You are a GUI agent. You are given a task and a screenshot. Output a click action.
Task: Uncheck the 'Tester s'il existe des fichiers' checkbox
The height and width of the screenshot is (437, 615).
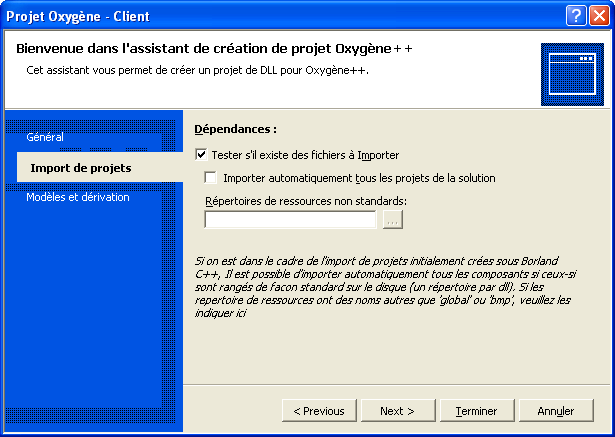coord(201,155)
